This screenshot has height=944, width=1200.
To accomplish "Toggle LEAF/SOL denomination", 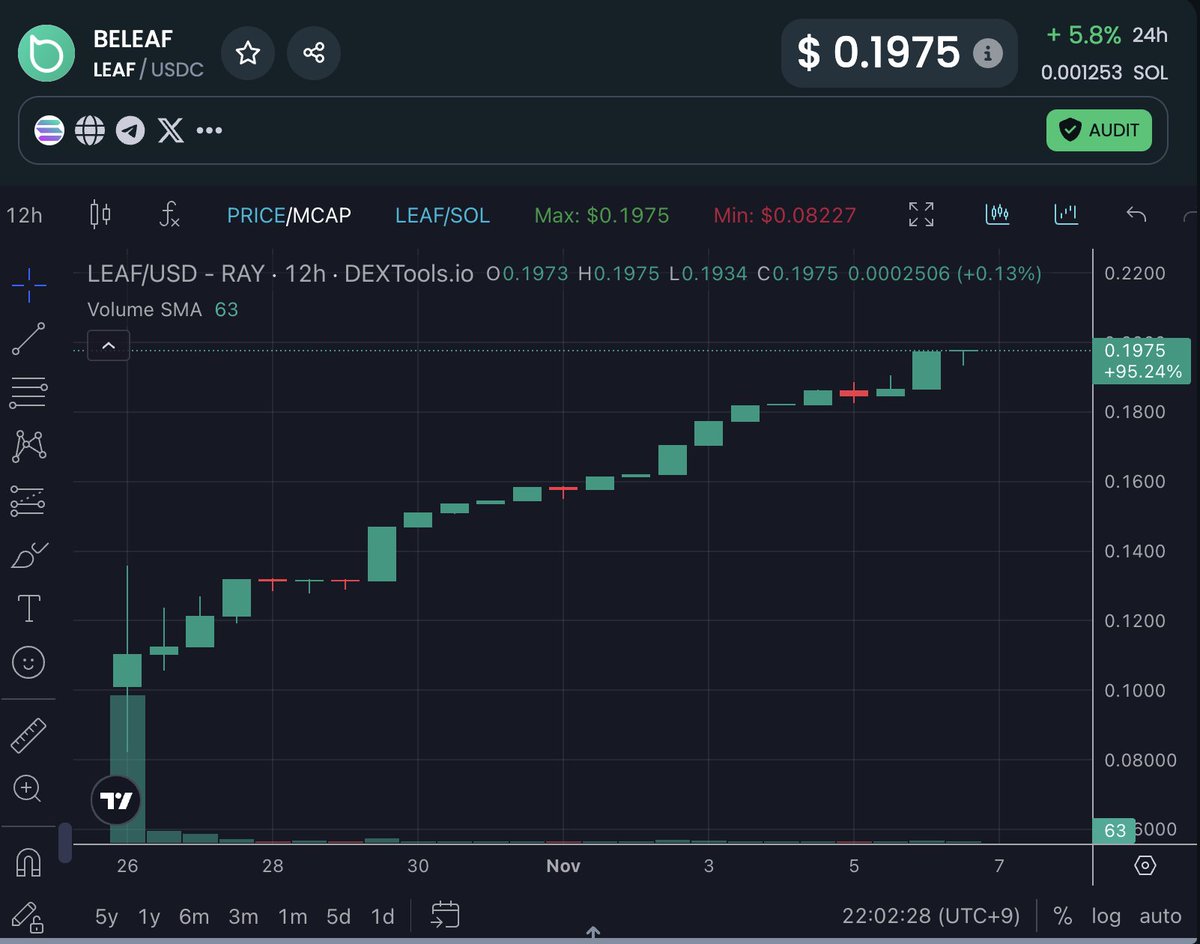I will point(442,215).
